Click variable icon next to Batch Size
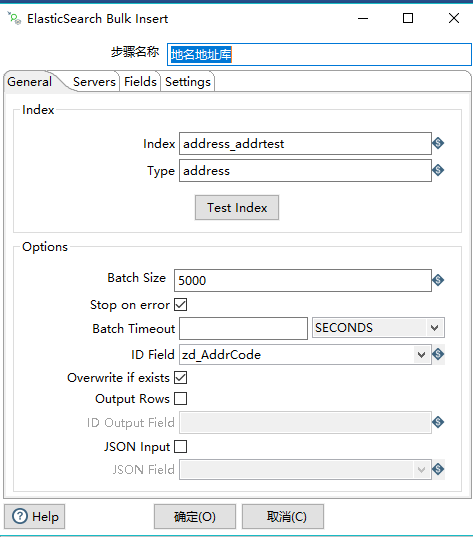The image size is (473, 537). coord(438,280)
